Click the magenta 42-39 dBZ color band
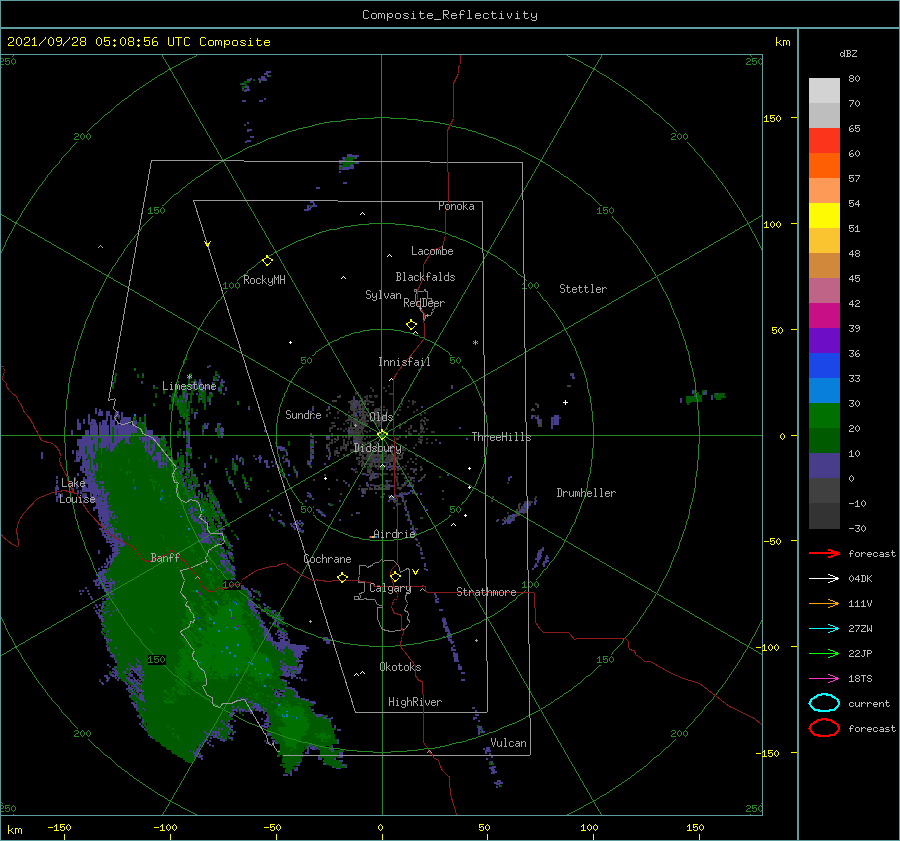Viewport: 900px width, 841px height. click(824, 316)
